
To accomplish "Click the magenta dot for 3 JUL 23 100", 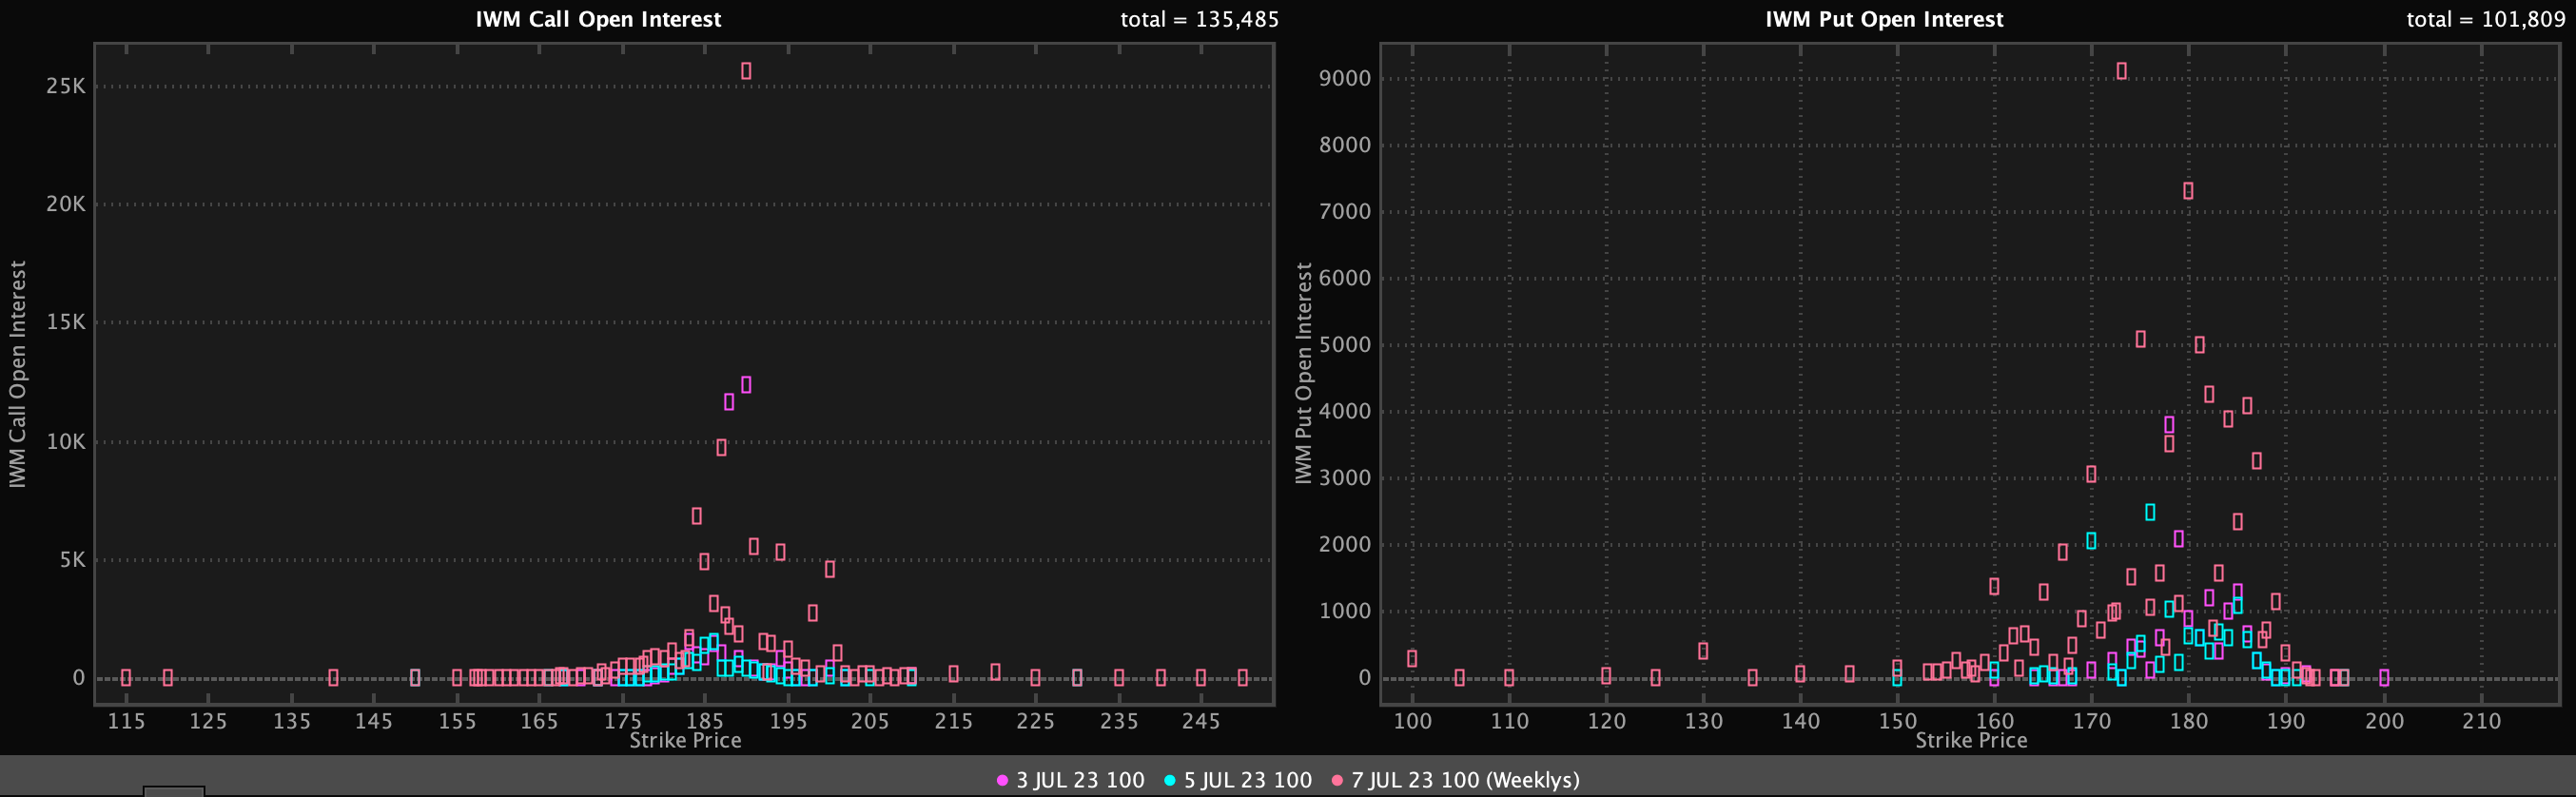I will (x=1002, y=780).
